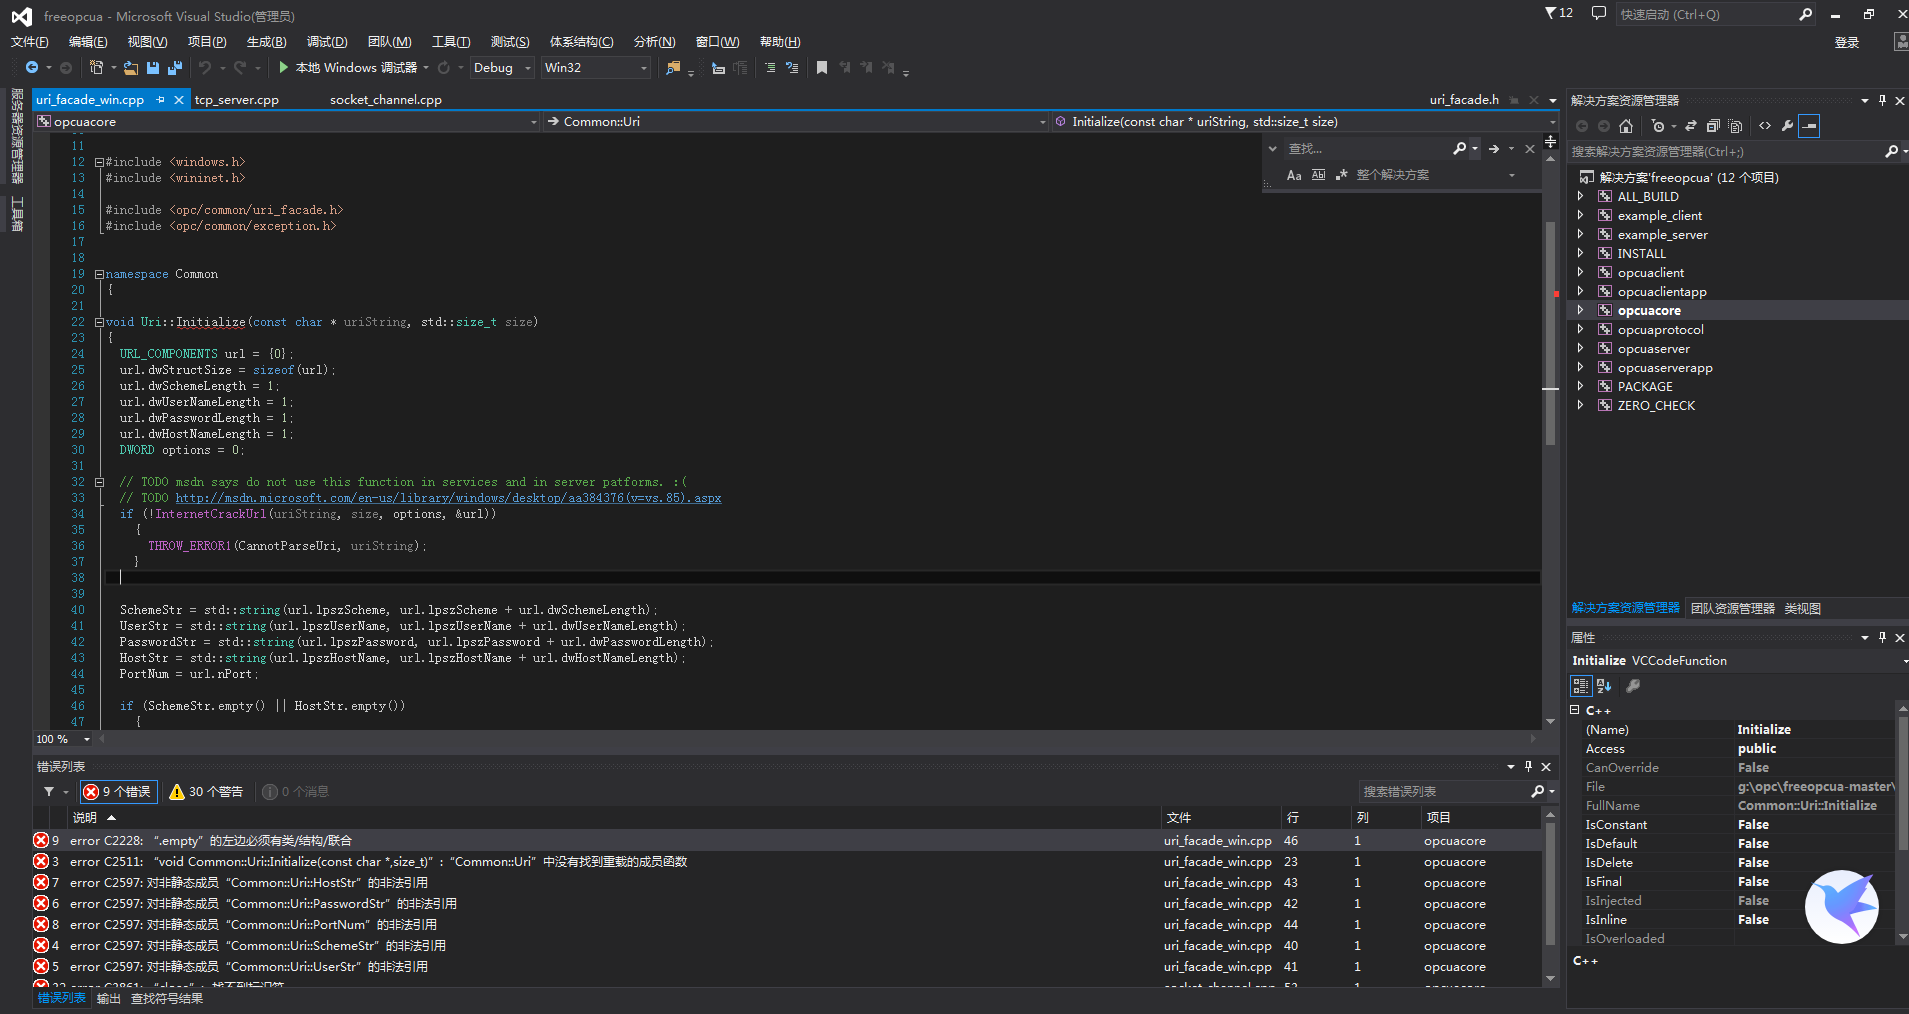Click the green Start debugging arrow

[x=284, y=68]
